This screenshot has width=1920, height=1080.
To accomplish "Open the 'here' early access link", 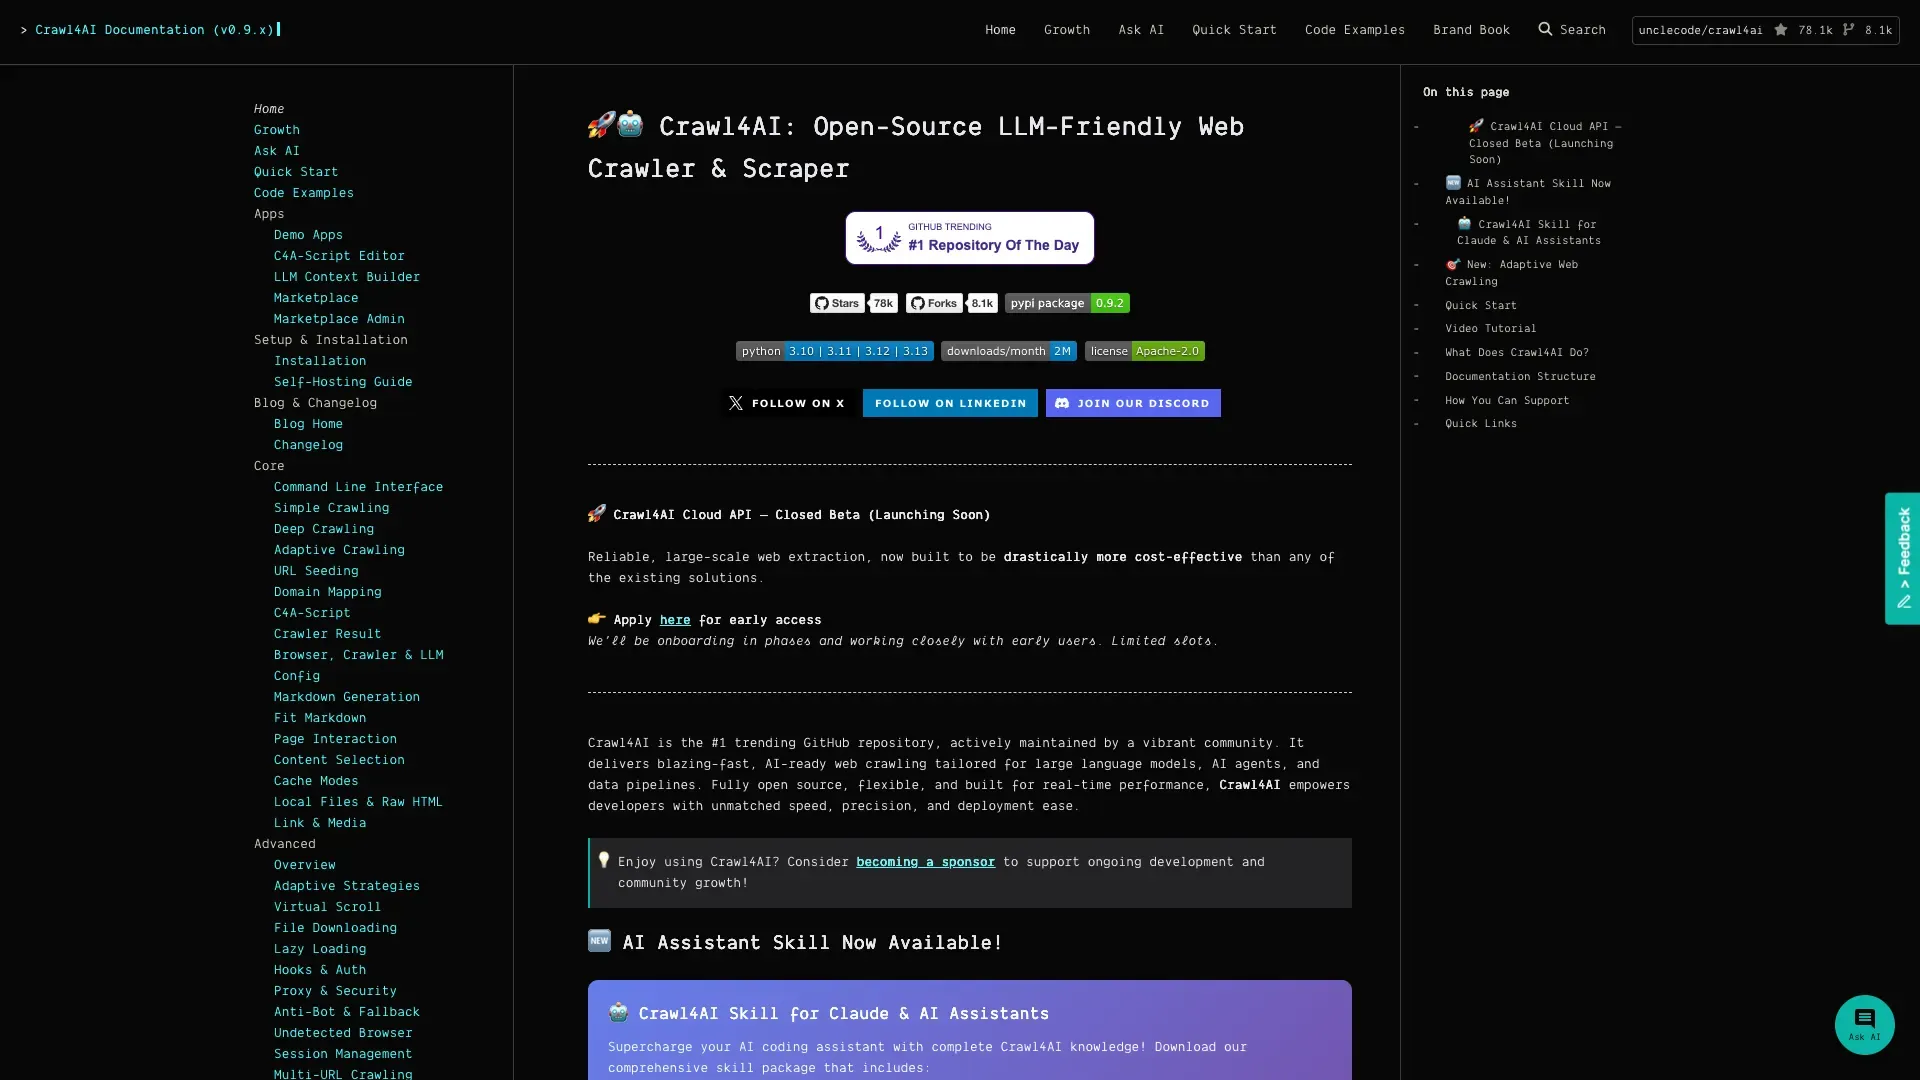I will [675, 620].
